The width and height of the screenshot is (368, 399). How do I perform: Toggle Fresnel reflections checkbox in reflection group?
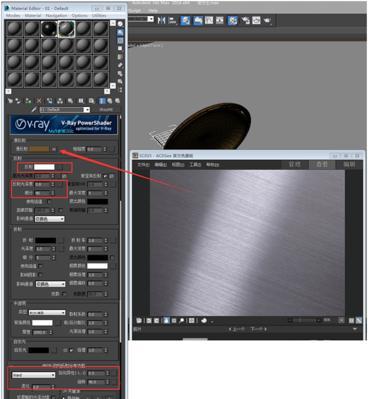click(x=105, y=176)
